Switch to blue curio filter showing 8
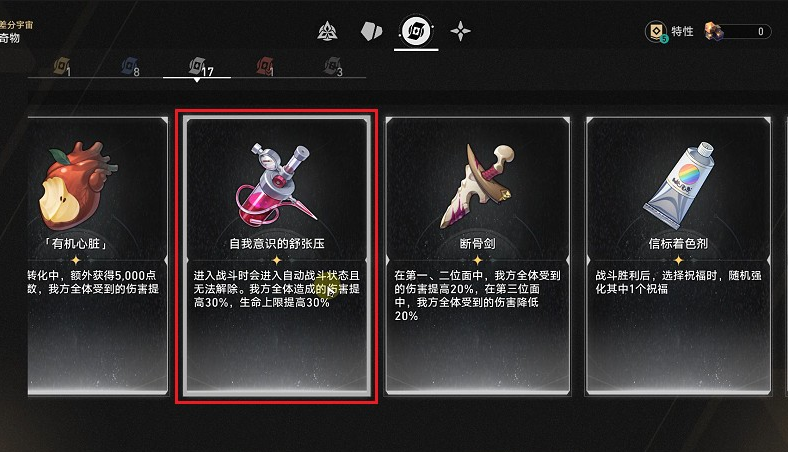This screenshot has width=788, height=452. click(x=131, y=66)
